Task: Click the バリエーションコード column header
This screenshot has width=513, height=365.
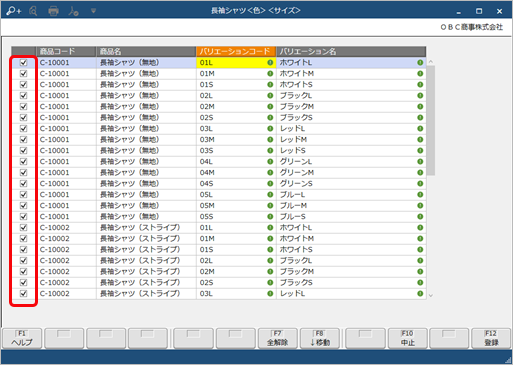Action: tap(236, 52)
